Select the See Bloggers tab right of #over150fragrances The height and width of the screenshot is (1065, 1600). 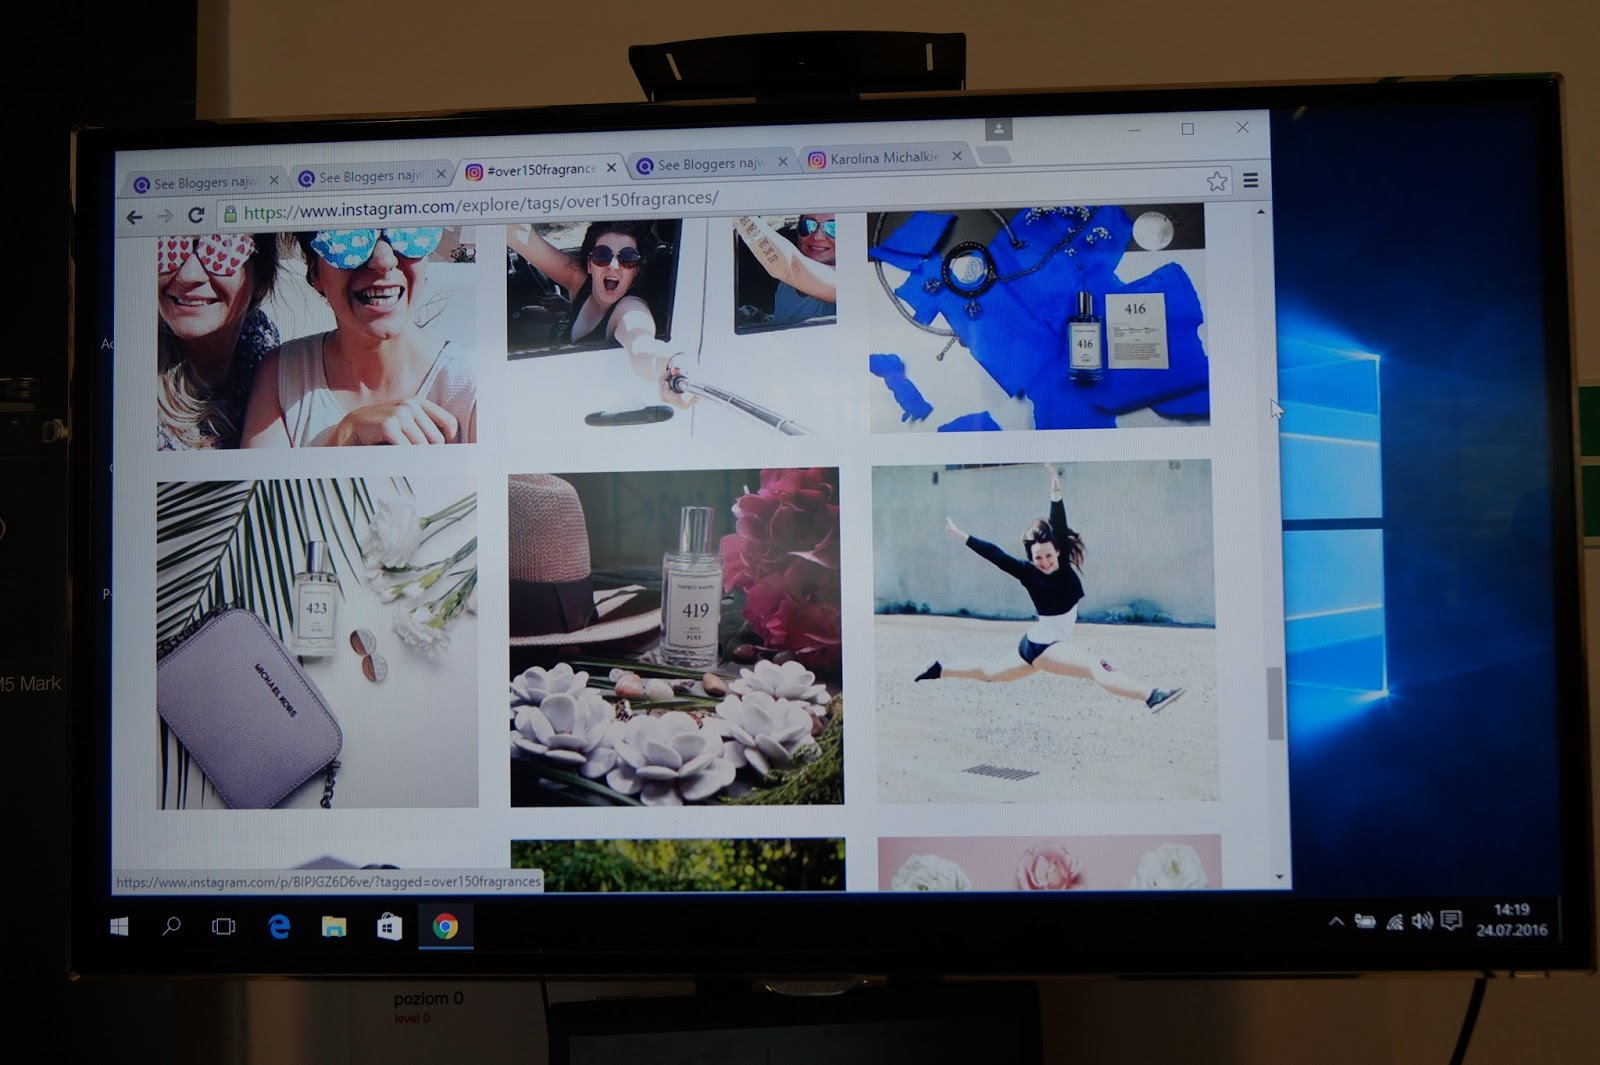coord(711,164)
